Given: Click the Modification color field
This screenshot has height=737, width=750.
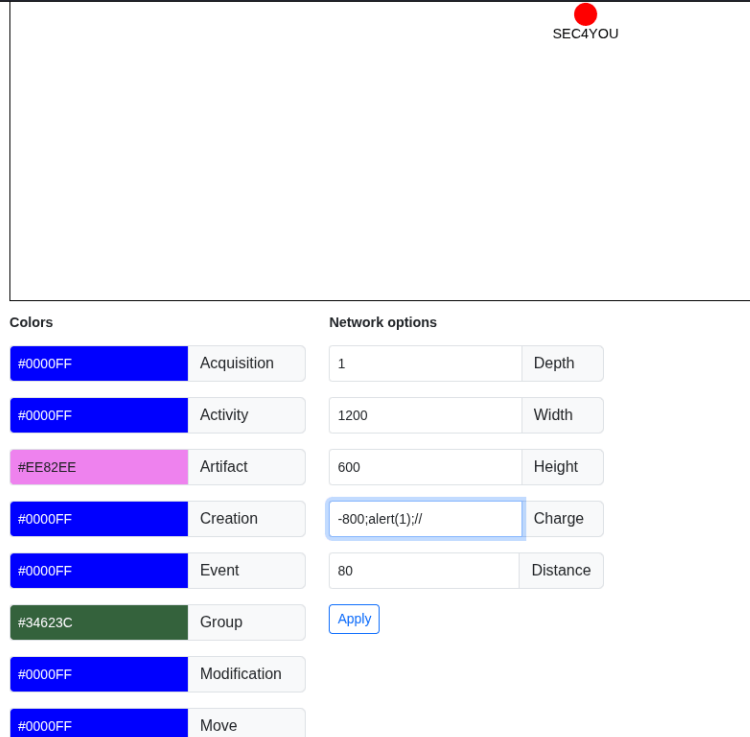Looking at the screenshot, I should [99, 675].
